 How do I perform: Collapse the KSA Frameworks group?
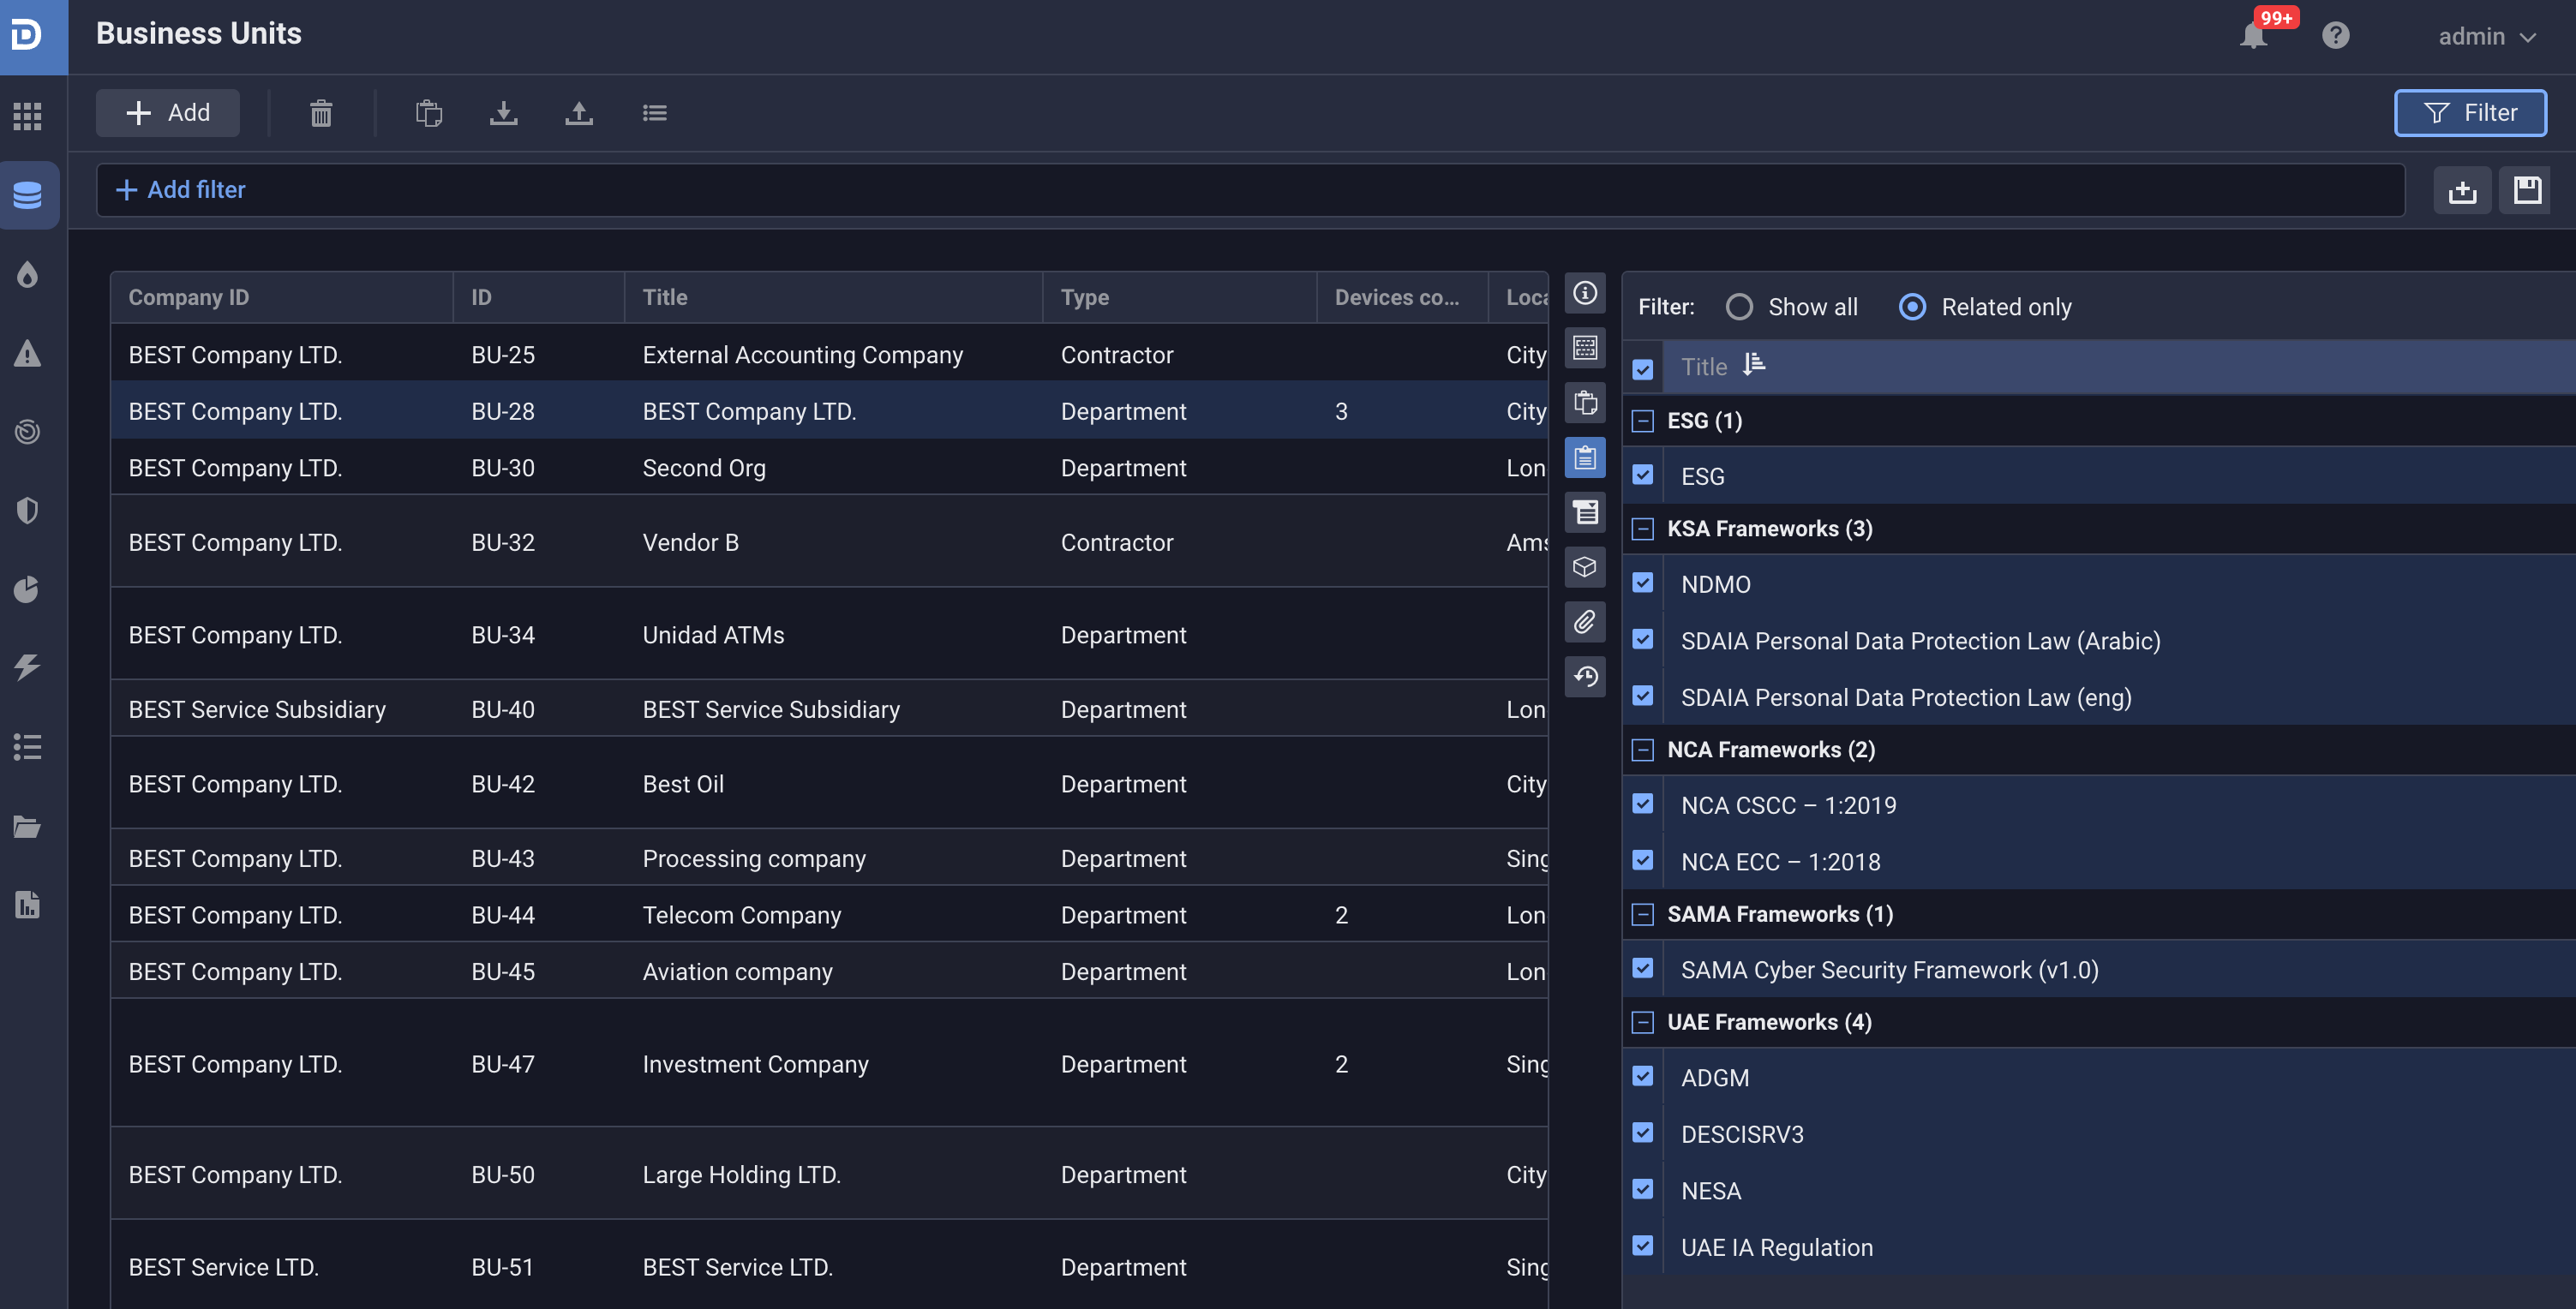(1642, 529)
